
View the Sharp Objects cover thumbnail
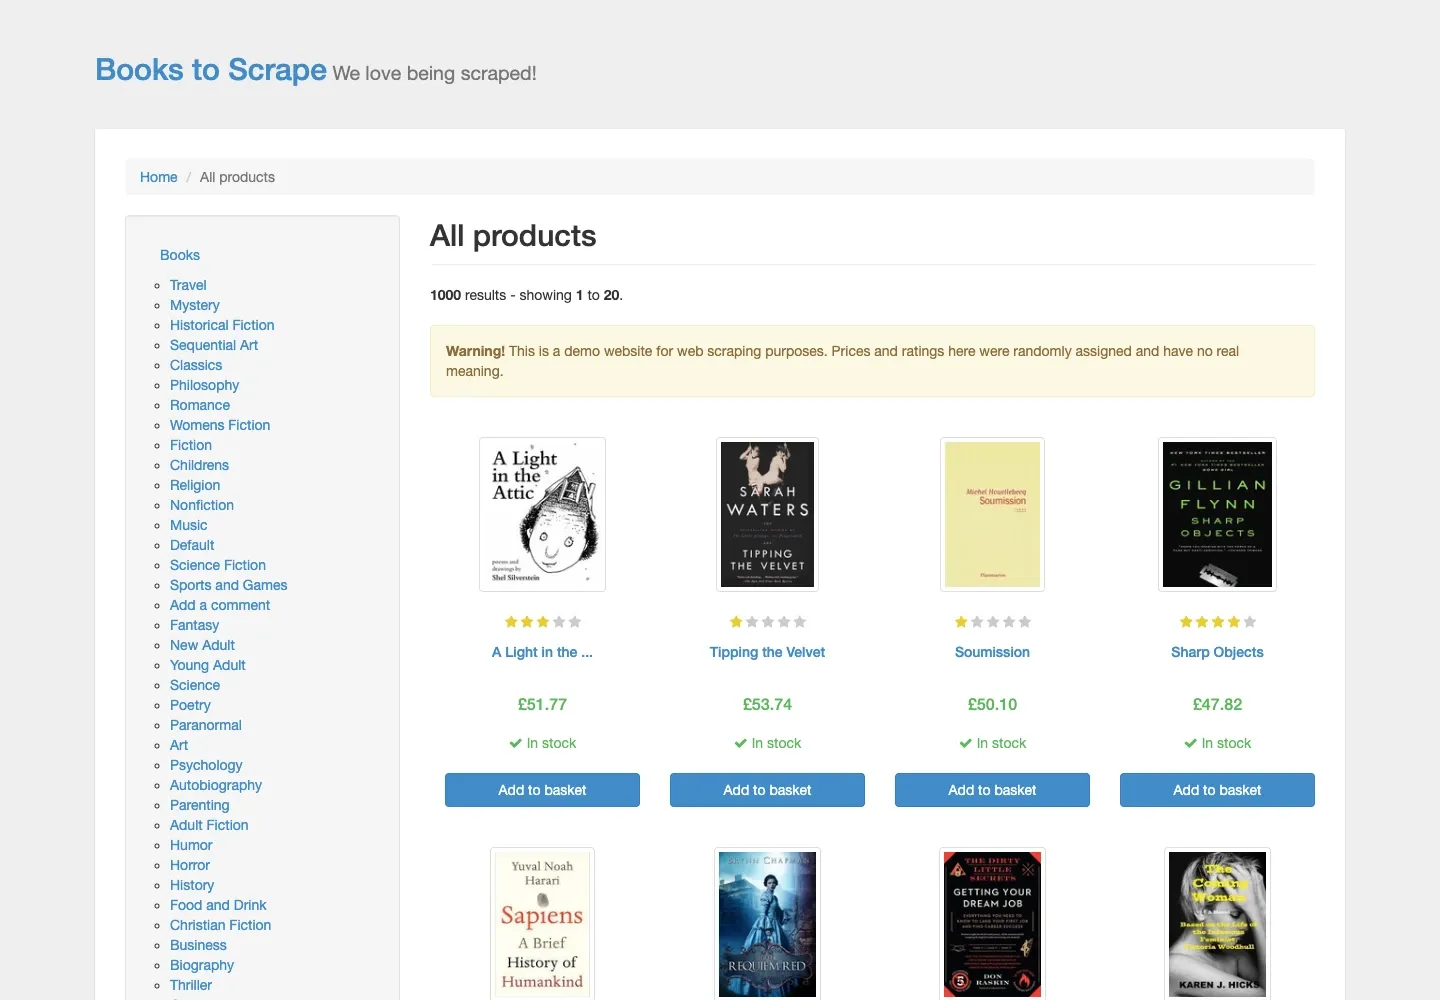click(x=1217, y=514)
